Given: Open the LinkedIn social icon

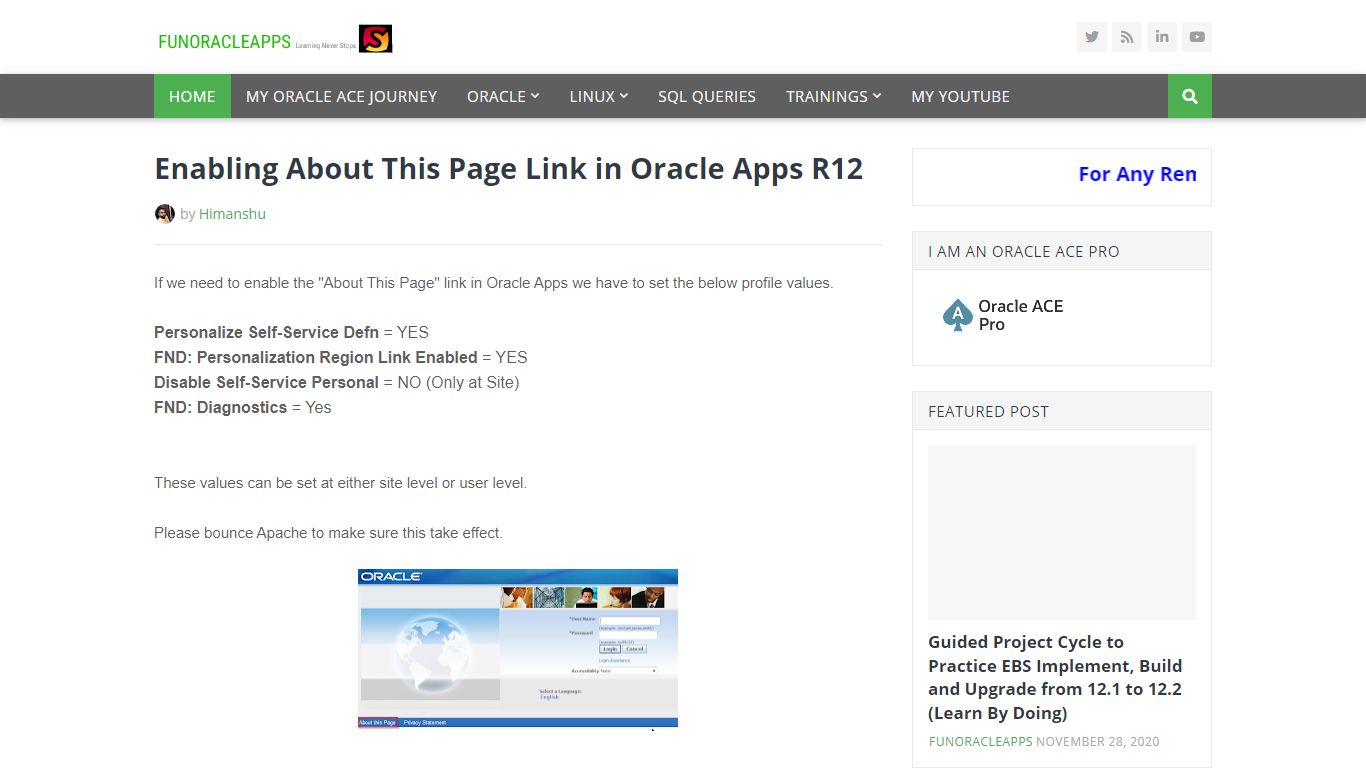Looking at the screenshot, I should [x=1162, y=37].
